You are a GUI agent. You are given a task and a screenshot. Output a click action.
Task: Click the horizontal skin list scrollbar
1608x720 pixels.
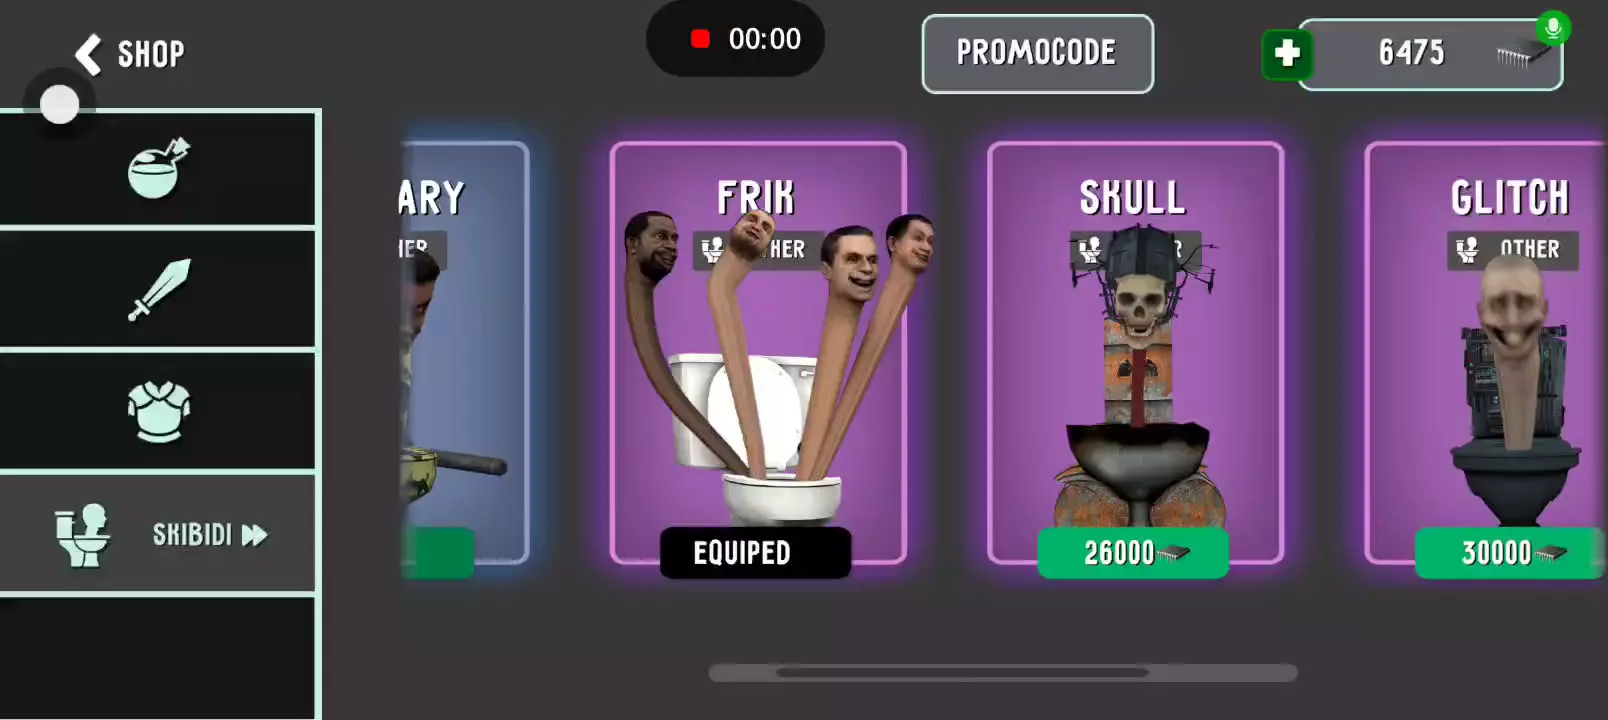click(x=1003, y=673)
